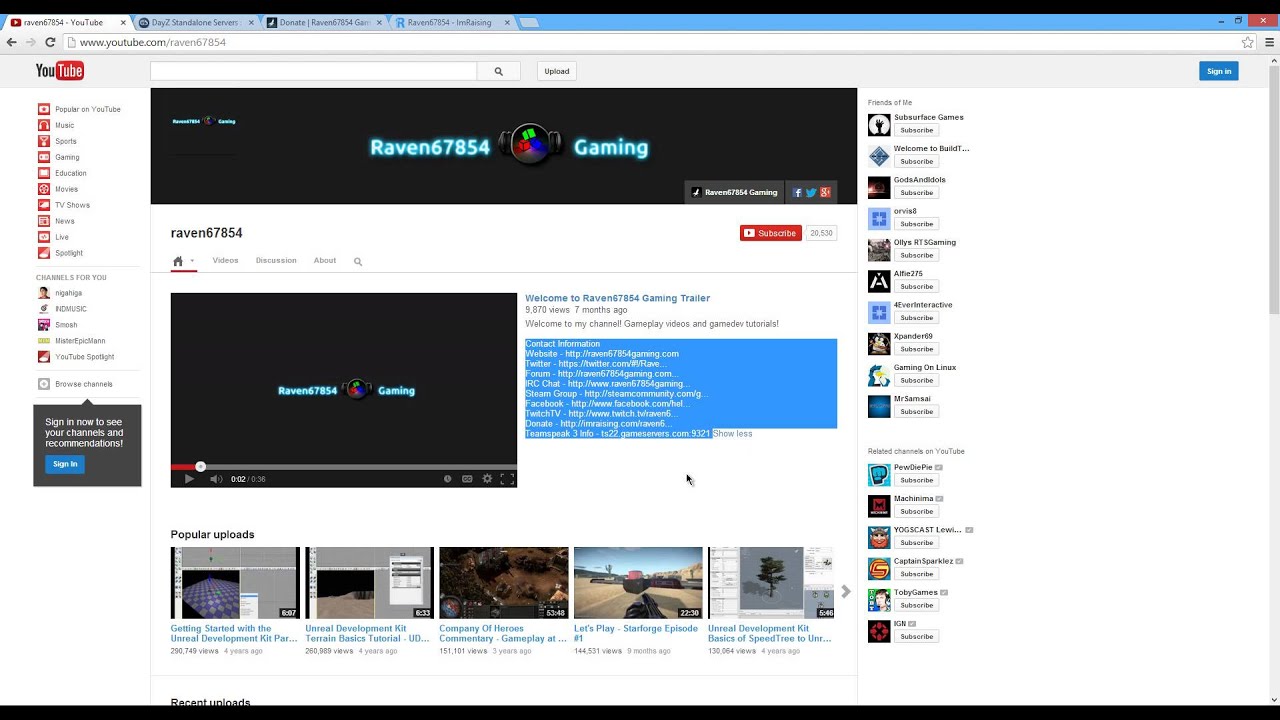The image size is (1280, 720).
Task: Open the Gaming guide icon
Action: [44, 157]
